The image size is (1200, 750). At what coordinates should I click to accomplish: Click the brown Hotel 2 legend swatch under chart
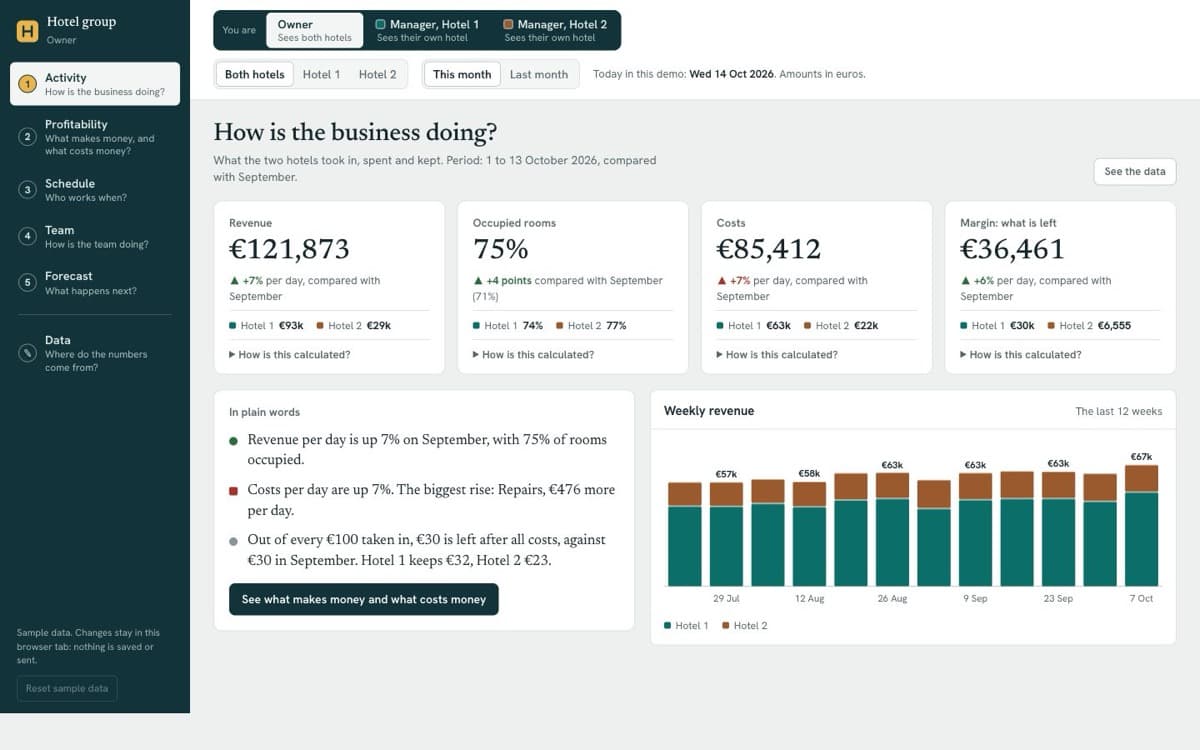click(725, 626)
